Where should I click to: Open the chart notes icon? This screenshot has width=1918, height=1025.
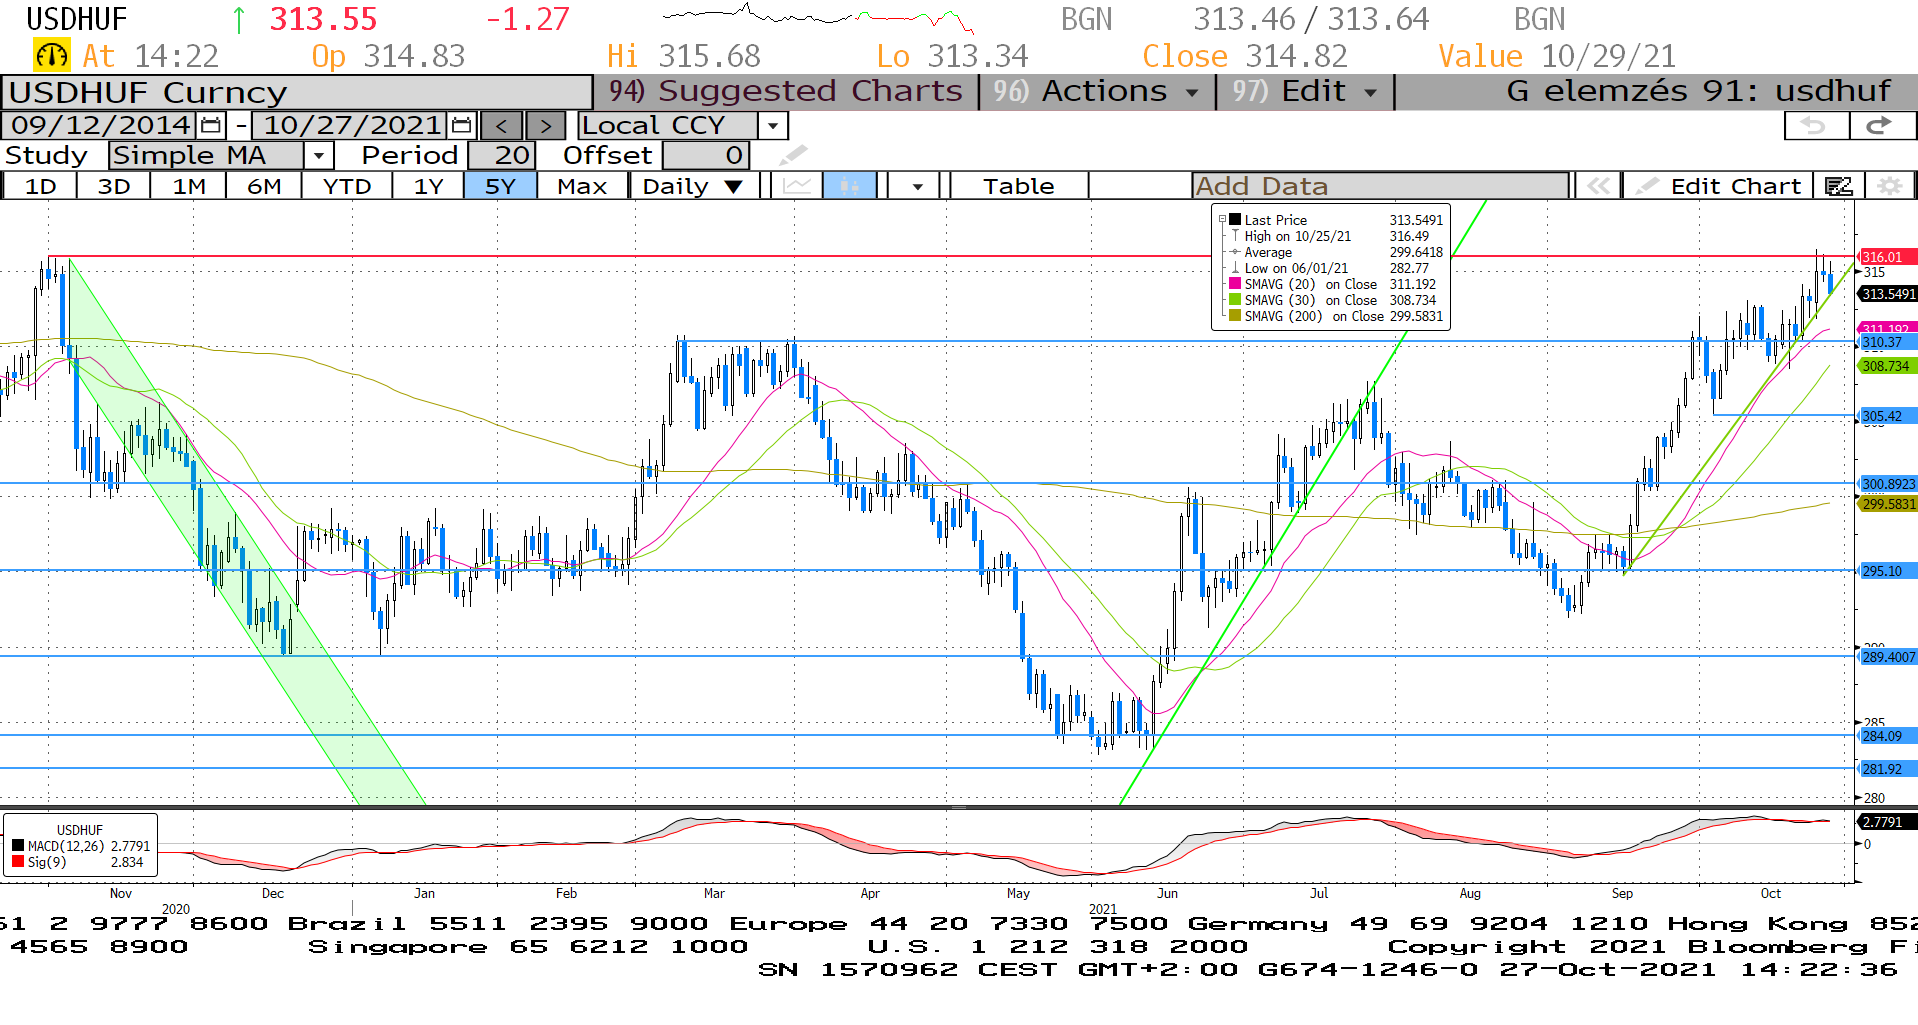(1838, 186)
